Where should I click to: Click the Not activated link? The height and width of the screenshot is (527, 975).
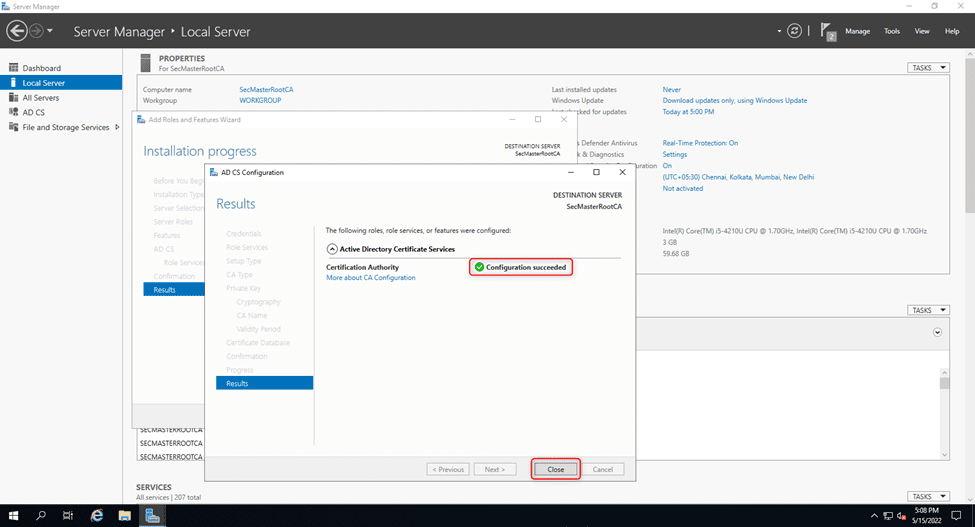coord(683,188)
